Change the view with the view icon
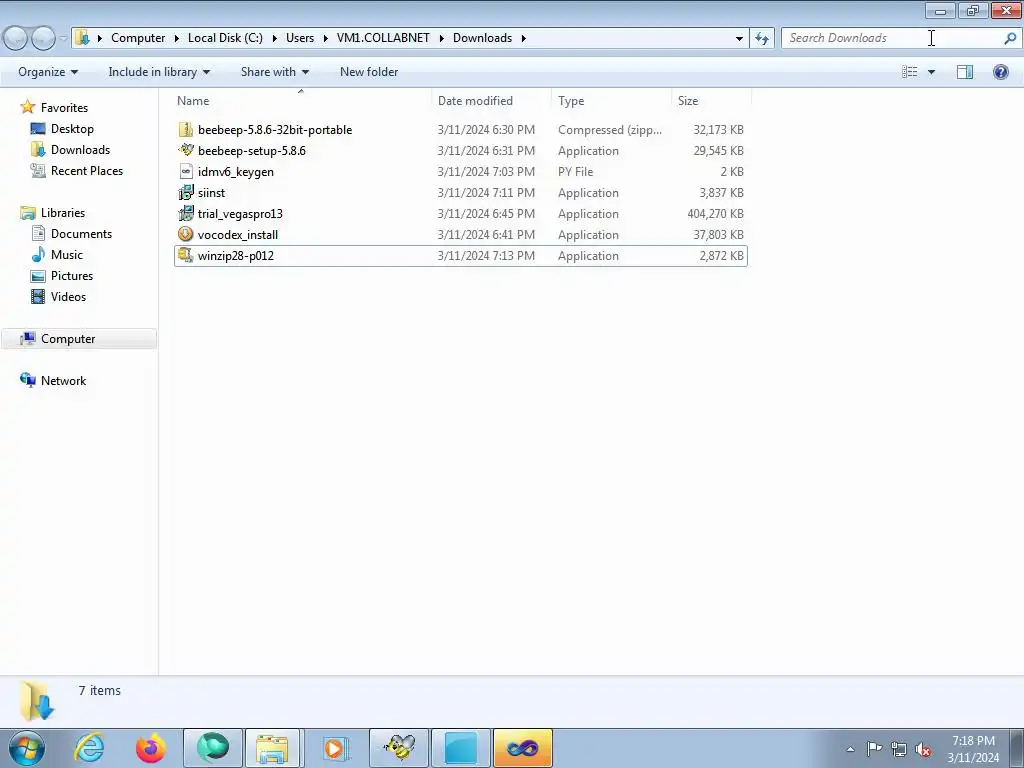Screen dimensions: 1024x768 (x=910, y=72)
